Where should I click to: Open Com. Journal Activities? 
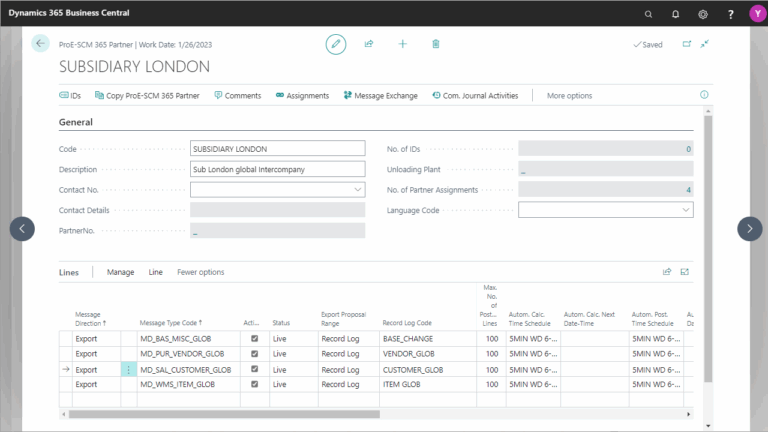click(x=475, y=96)
